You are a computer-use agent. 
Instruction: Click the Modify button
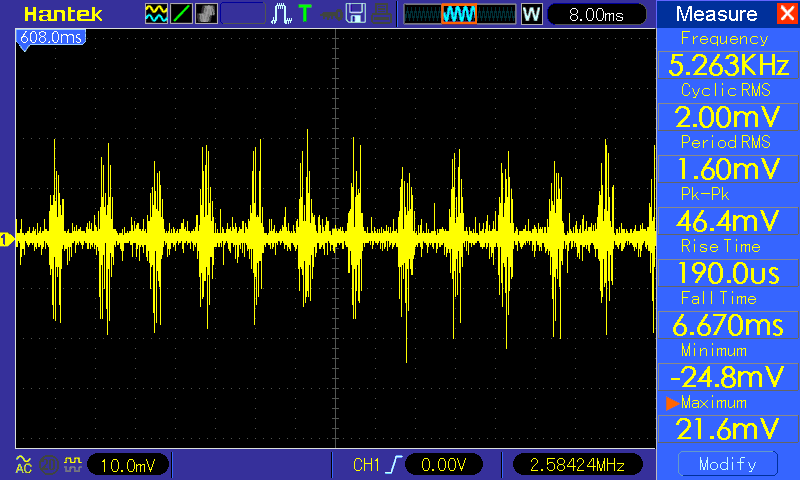[728, 464]
